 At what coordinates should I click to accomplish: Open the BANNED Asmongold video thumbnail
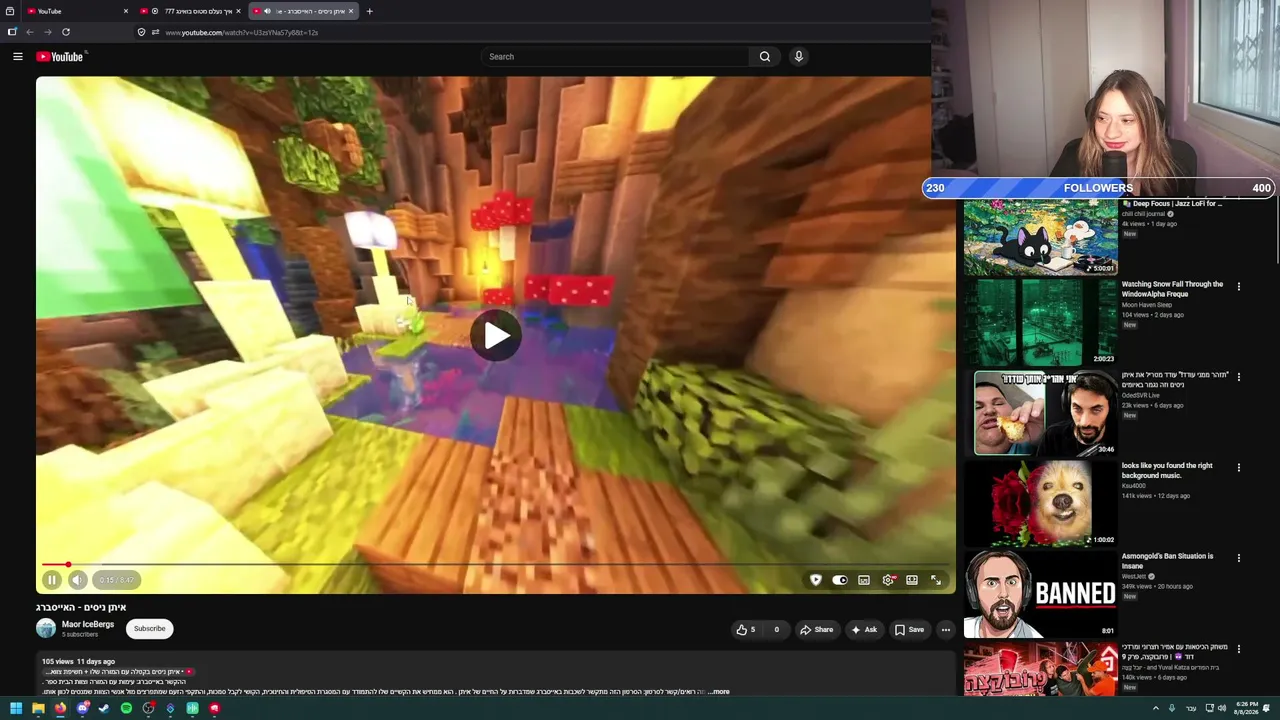pos(1040,594)
